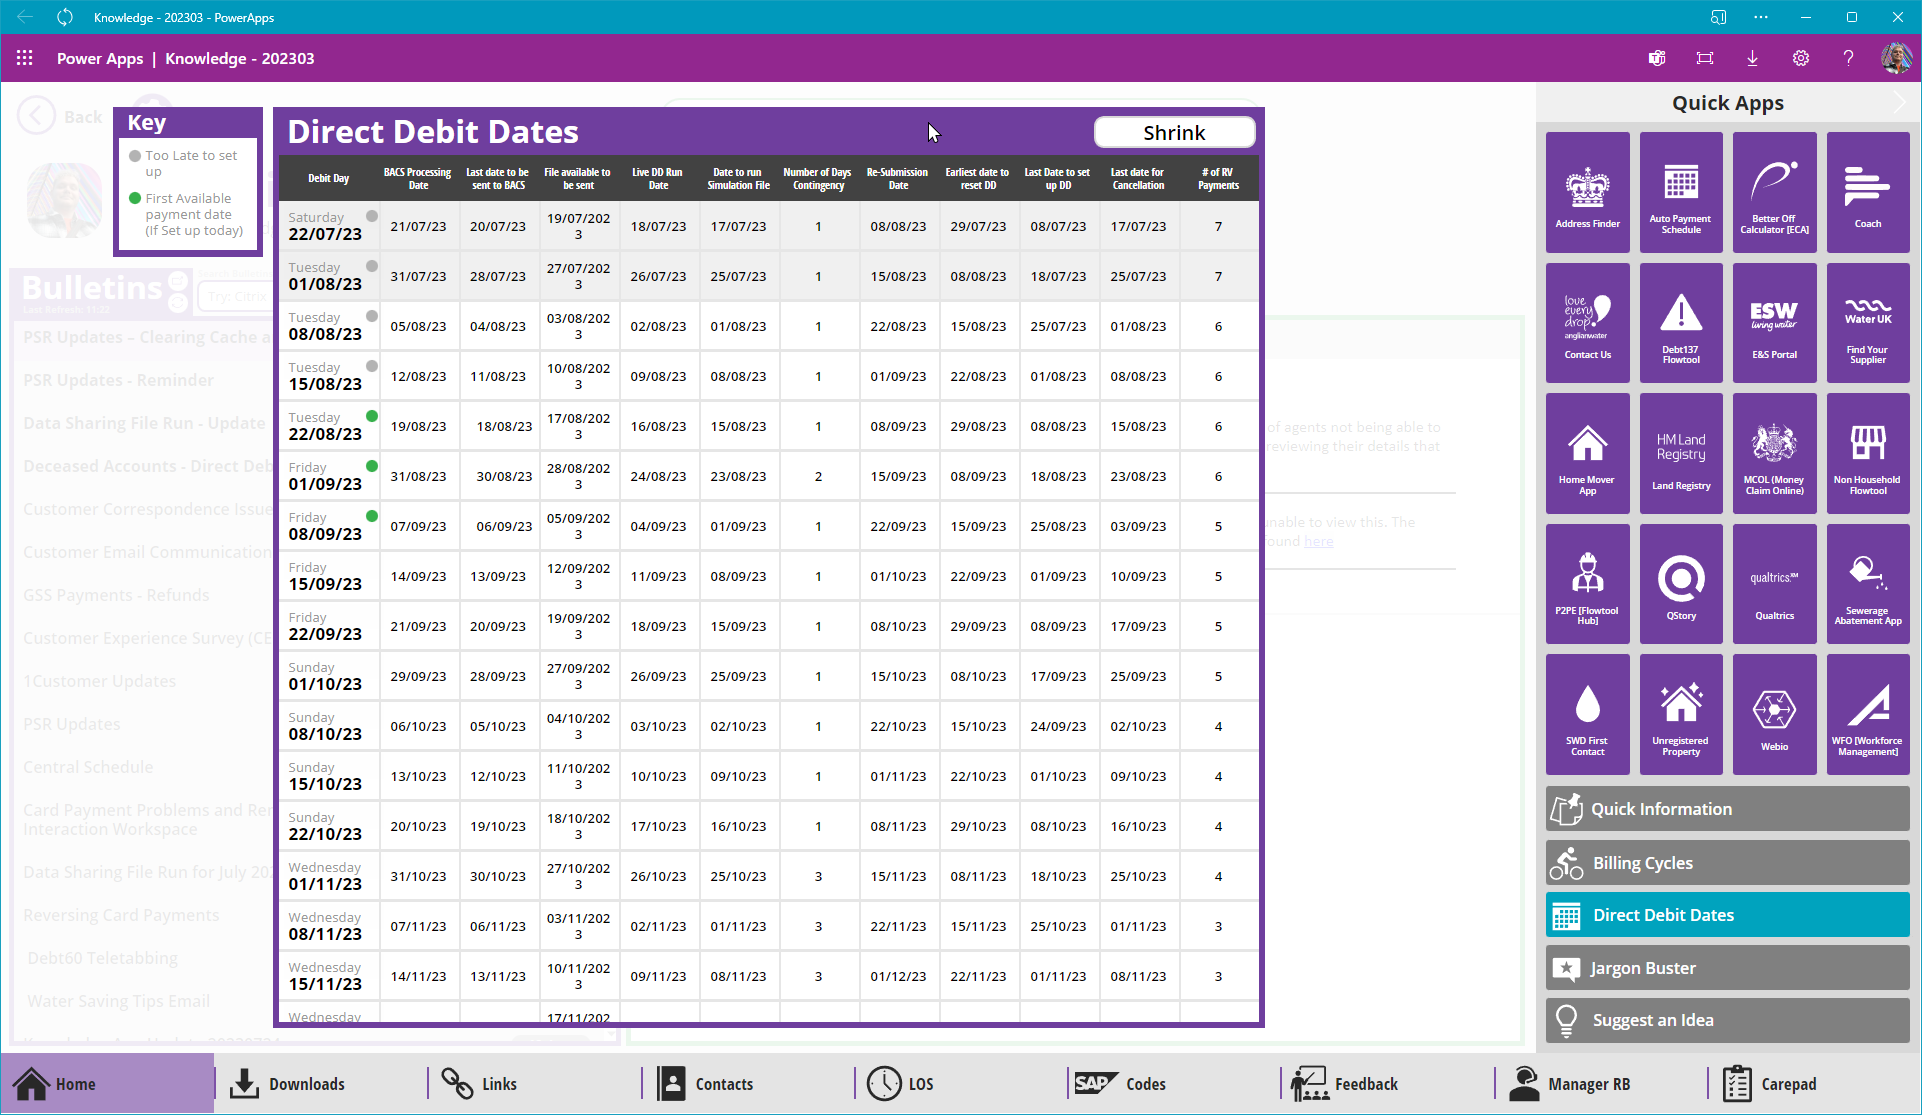
Task: Open the Sewerage Abatement App tile
Action: 1867,583
